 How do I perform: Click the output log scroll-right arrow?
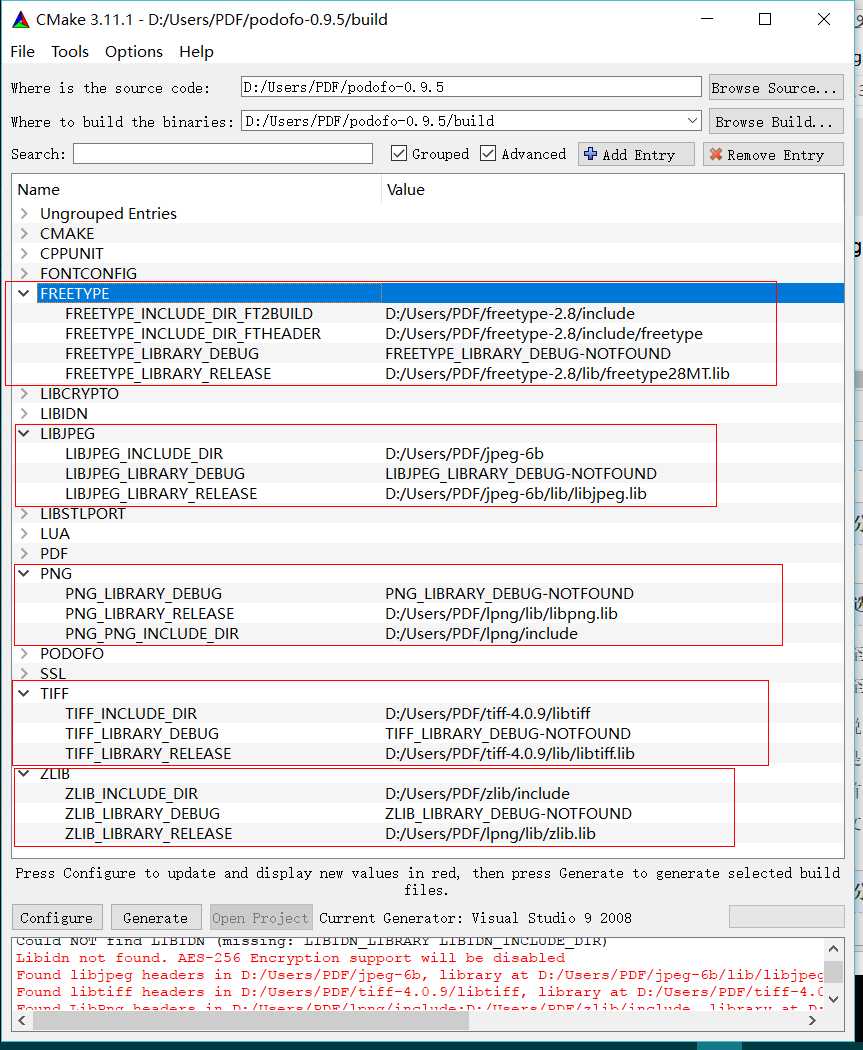(812, 1021)
